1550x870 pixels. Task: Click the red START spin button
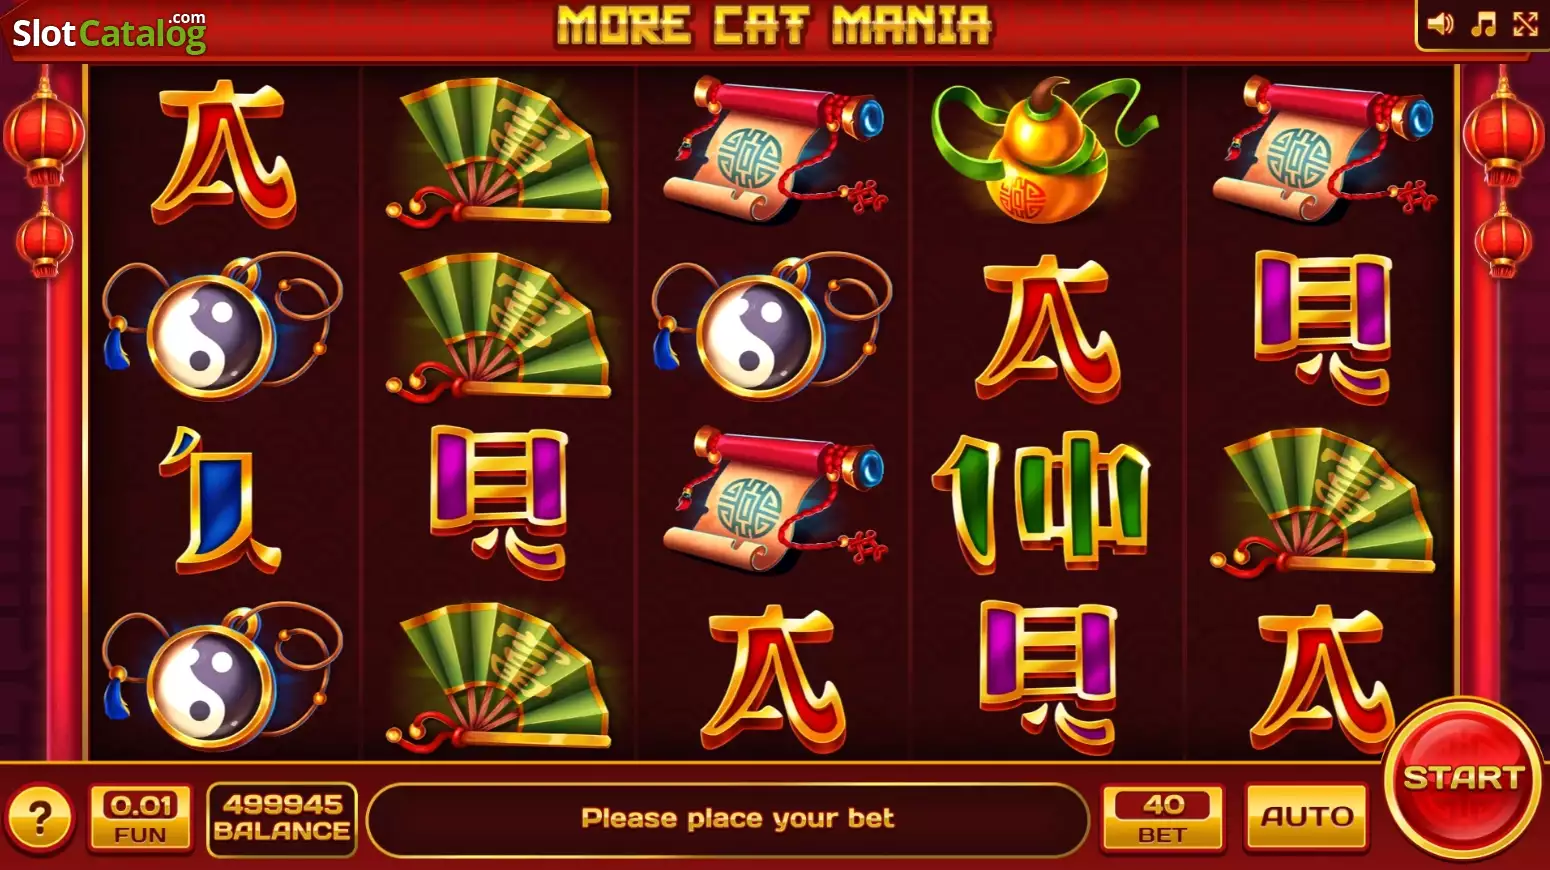point(1463,779)
